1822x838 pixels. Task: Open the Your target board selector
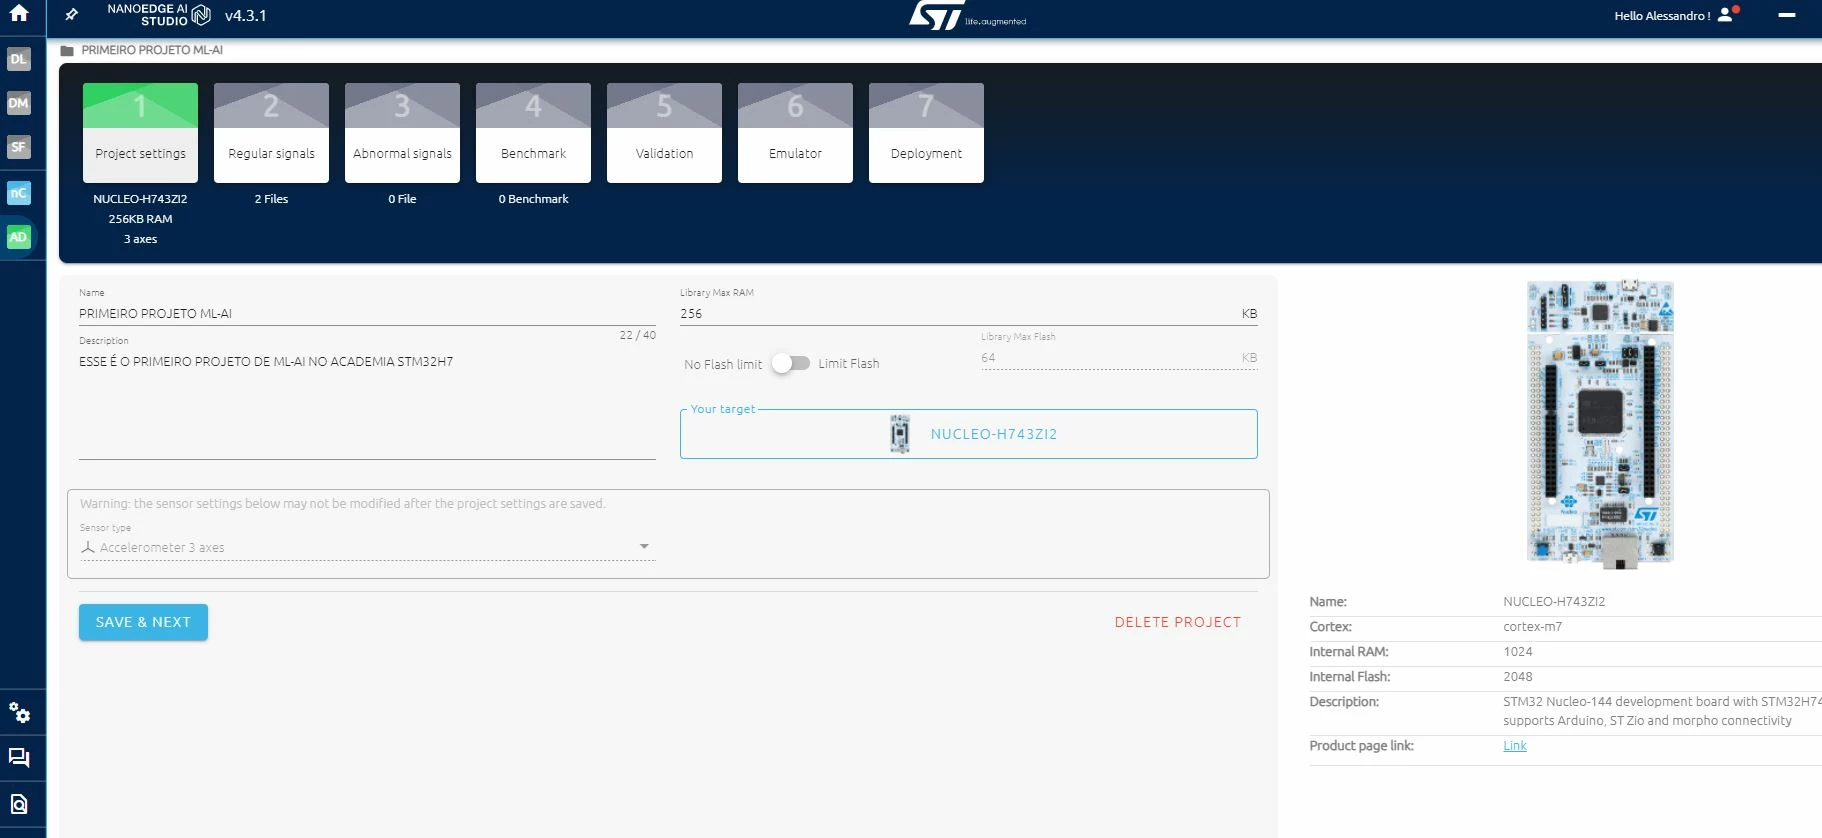968,434
